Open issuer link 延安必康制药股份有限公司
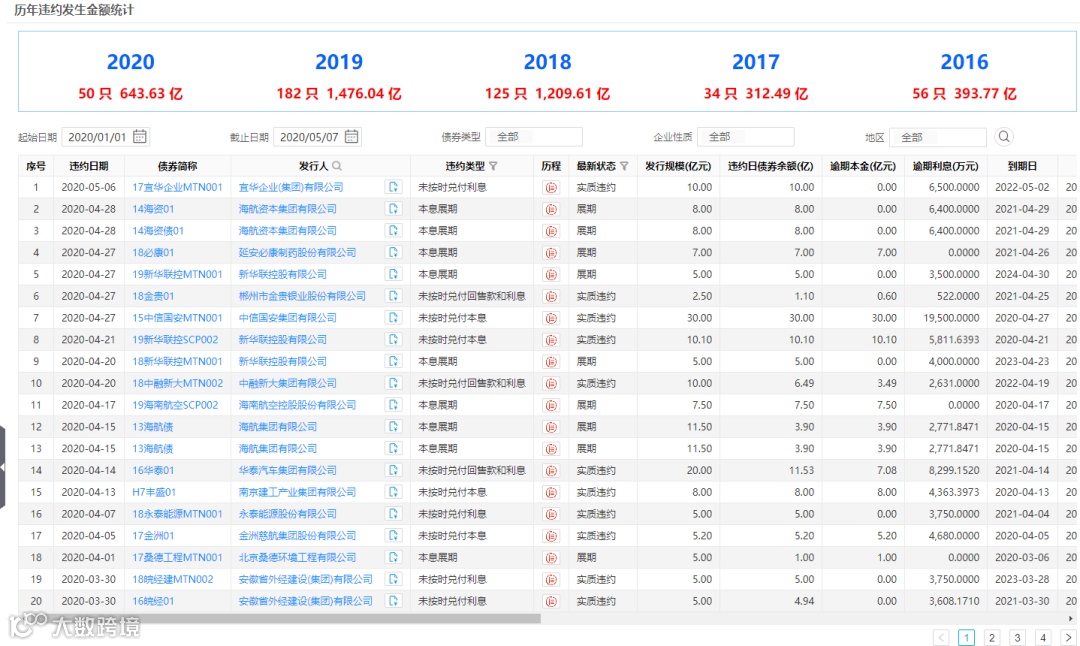 tap(297, 253)
